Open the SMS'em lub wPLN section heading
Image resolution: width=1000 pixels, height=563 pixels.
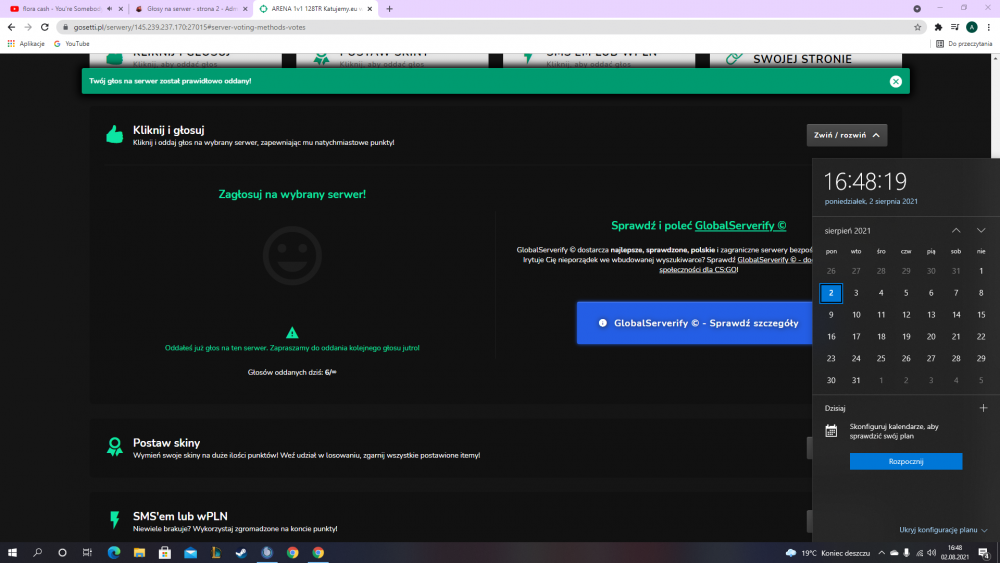tap(180, 516)
